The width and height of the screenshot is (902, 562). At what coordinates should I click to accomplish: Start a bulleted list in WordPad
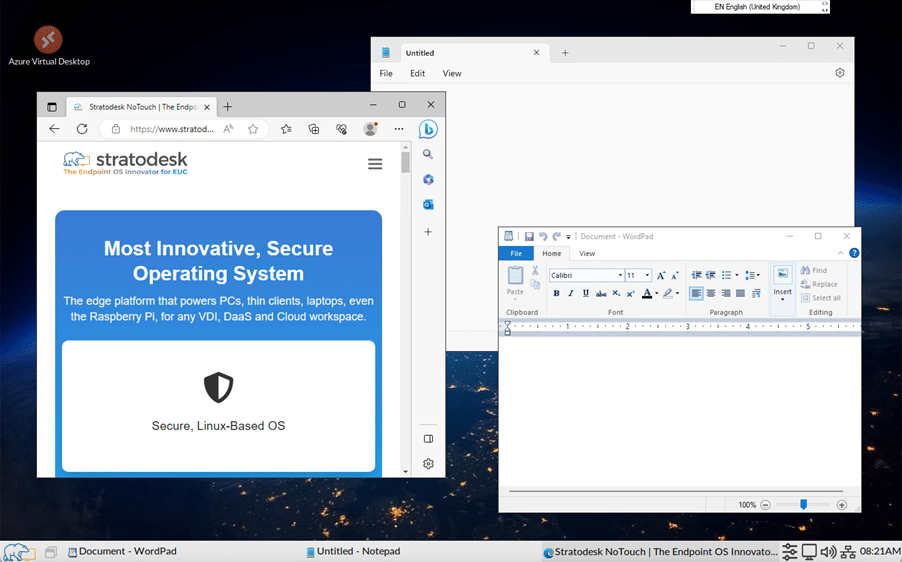[727, 275]
